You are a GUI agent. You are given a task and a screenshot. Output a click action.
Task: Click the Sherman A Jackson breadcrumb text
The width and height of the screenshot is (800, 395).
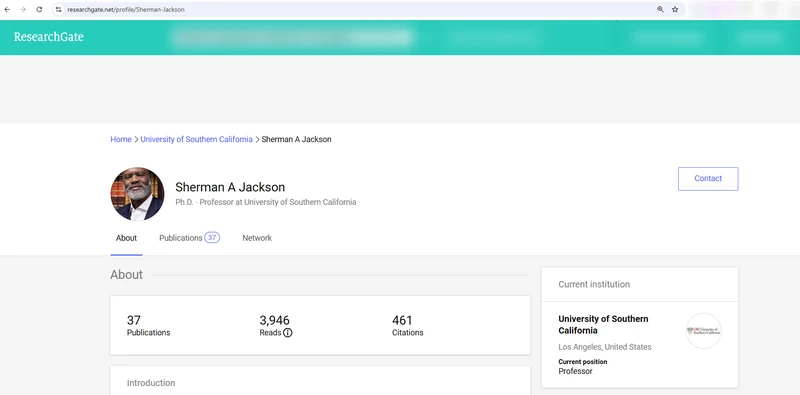click(x=296, y=139)
